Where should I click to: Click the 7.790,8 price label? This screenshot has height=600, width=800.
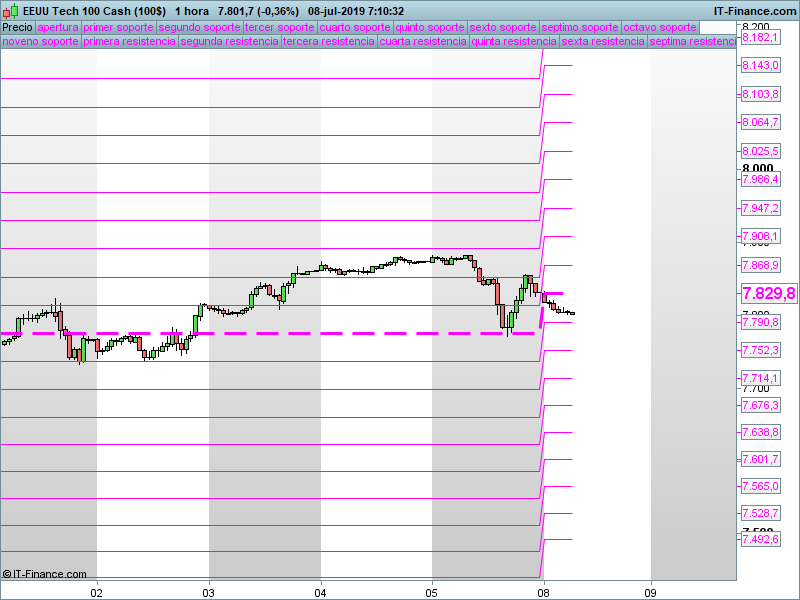click(x=760, y=322)
